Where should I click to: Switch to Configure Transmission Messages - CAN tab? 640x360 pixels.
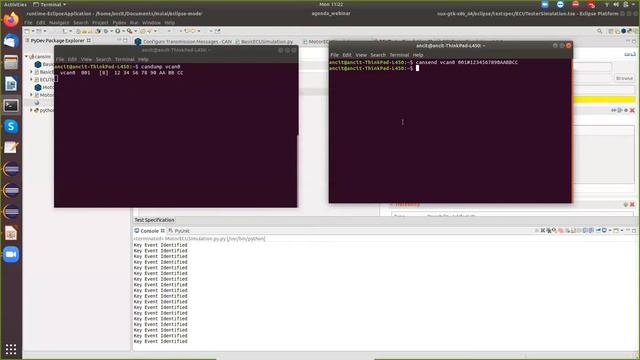point(183,42)
